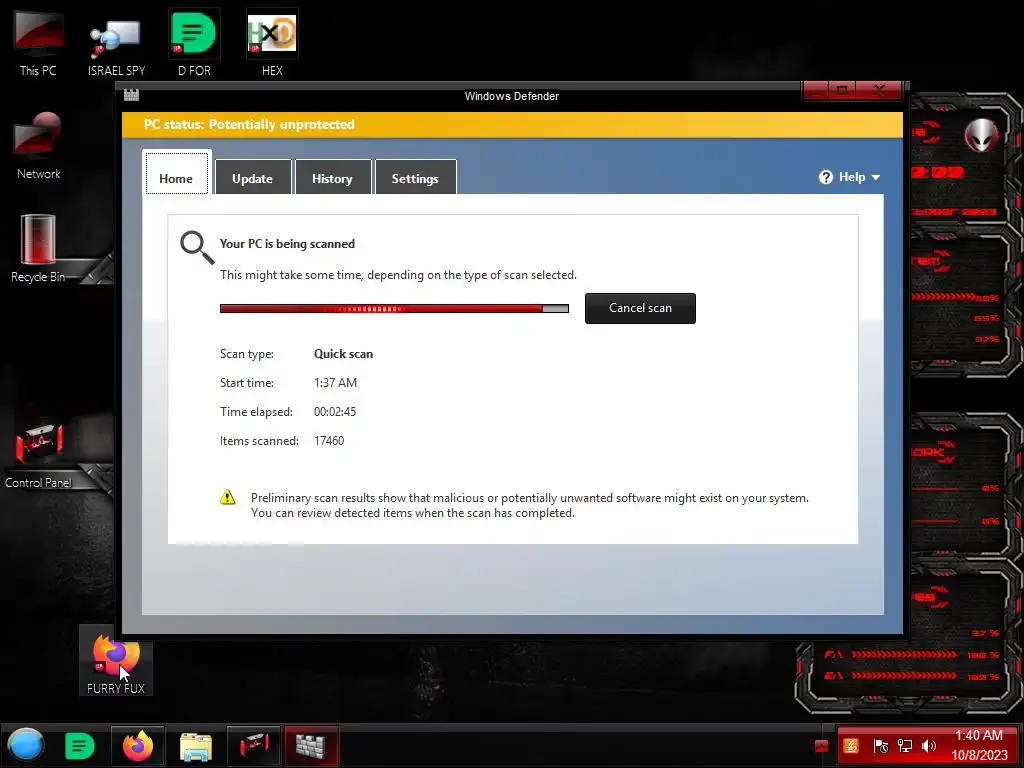Click the taskbar clock 1:40 AM
The image size is (1024, 768).
pyautogui.click(x=978, y=735)
